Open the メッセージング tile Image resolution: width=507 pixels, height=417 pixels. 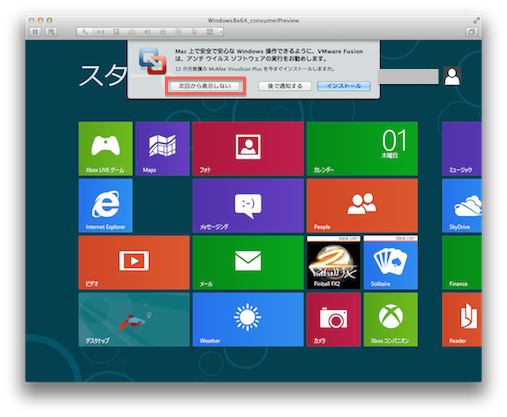tap(248, 206)
